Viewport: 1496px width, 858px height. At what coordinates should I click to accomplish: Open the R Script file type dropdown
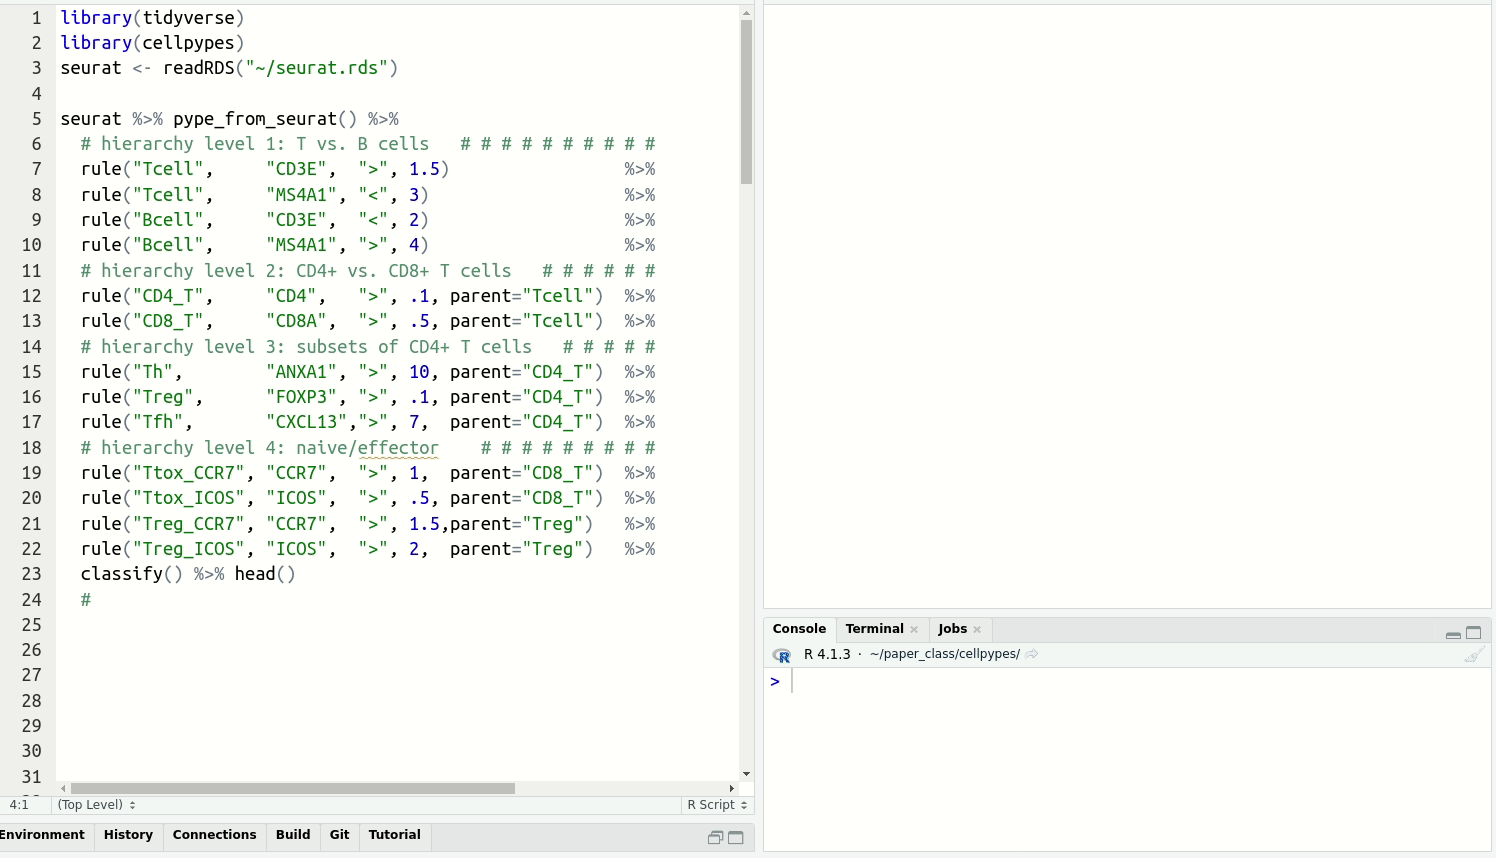click(717, 805)
